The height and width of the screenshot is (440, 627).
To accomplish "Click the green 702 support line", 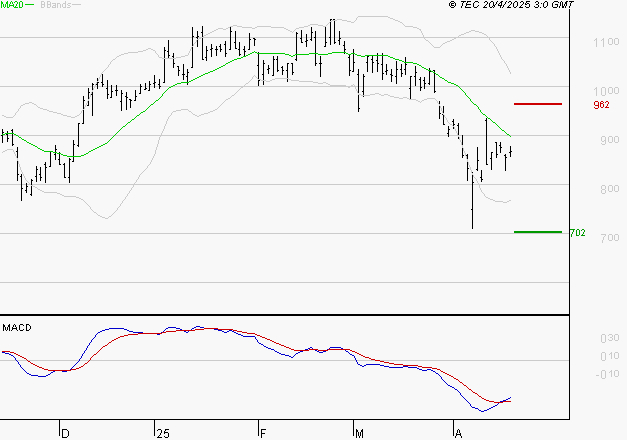I will pos(538,232).
